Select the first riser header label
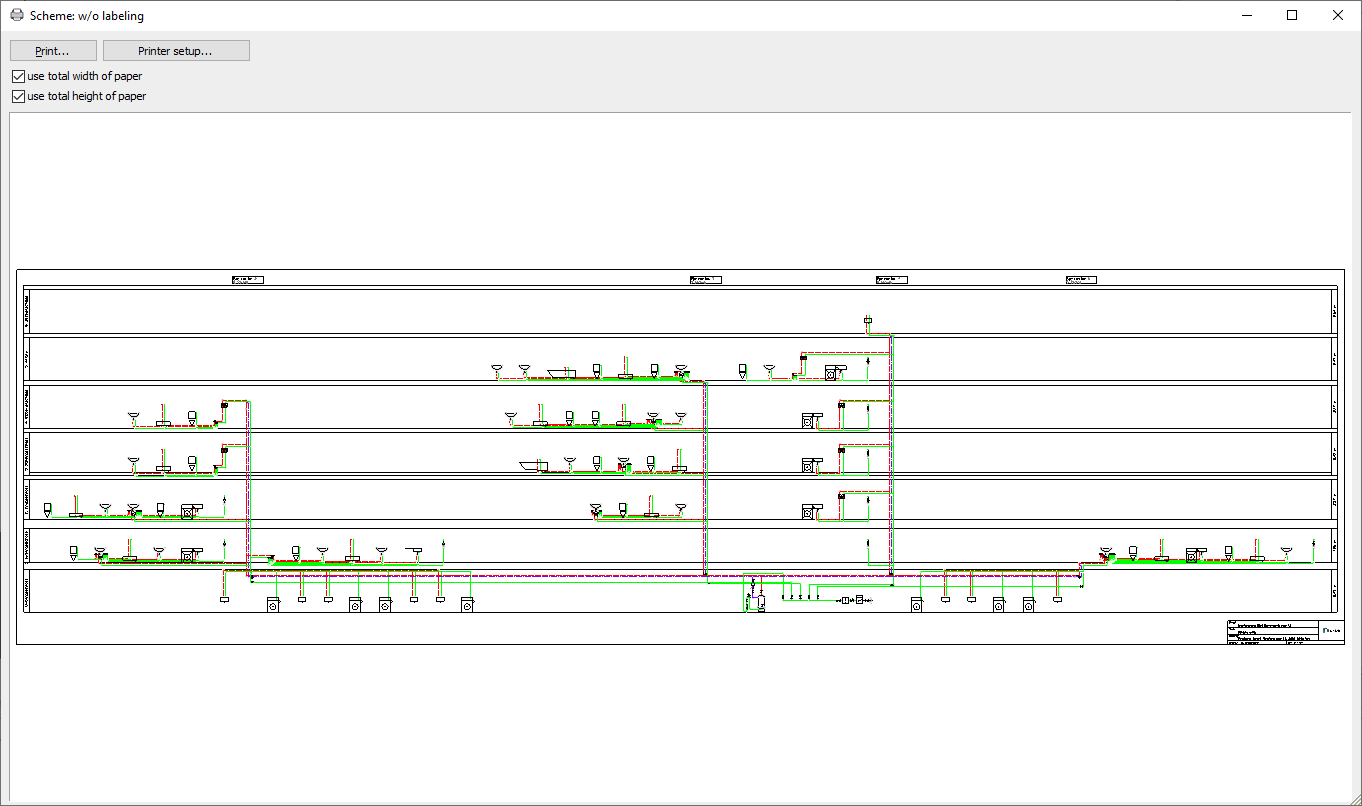The image size is (1362, 806). (247, 280)
